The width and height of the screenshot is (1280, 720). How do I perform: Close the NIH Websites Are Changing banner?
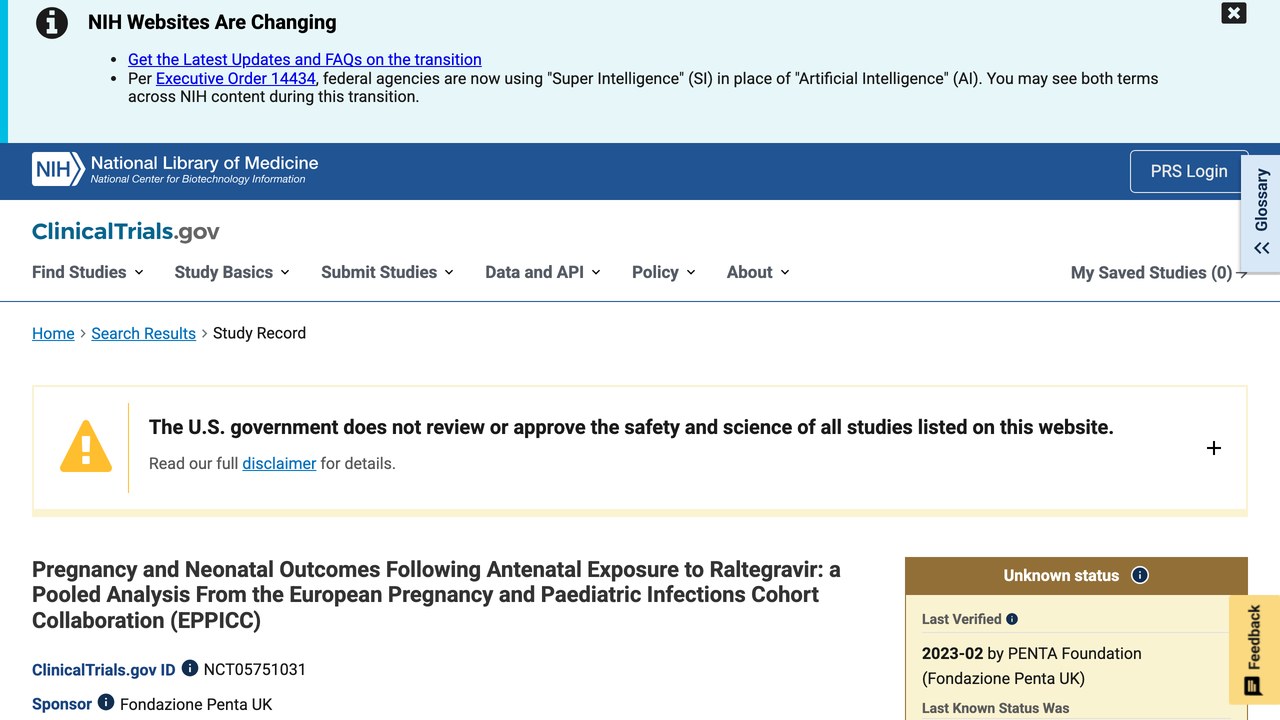pos(1234,13)
